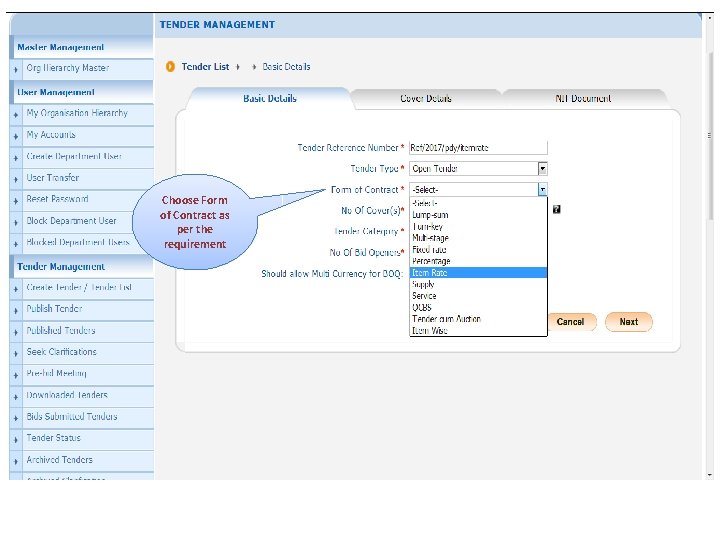The width and height of the screenshot is (720, 540).
Task: Open Org Hierarchy Master menu item
Action: tap(68, 68)
